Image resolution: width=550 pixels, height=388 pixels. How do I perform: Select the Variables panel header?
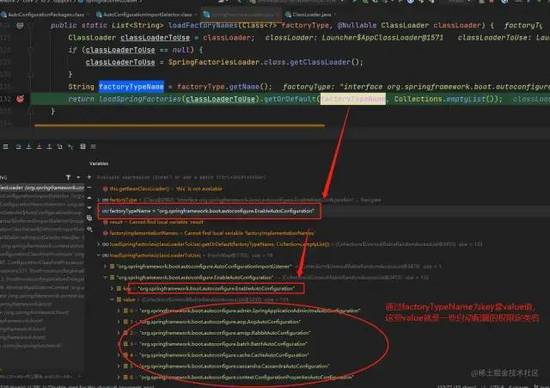[99, 163]
